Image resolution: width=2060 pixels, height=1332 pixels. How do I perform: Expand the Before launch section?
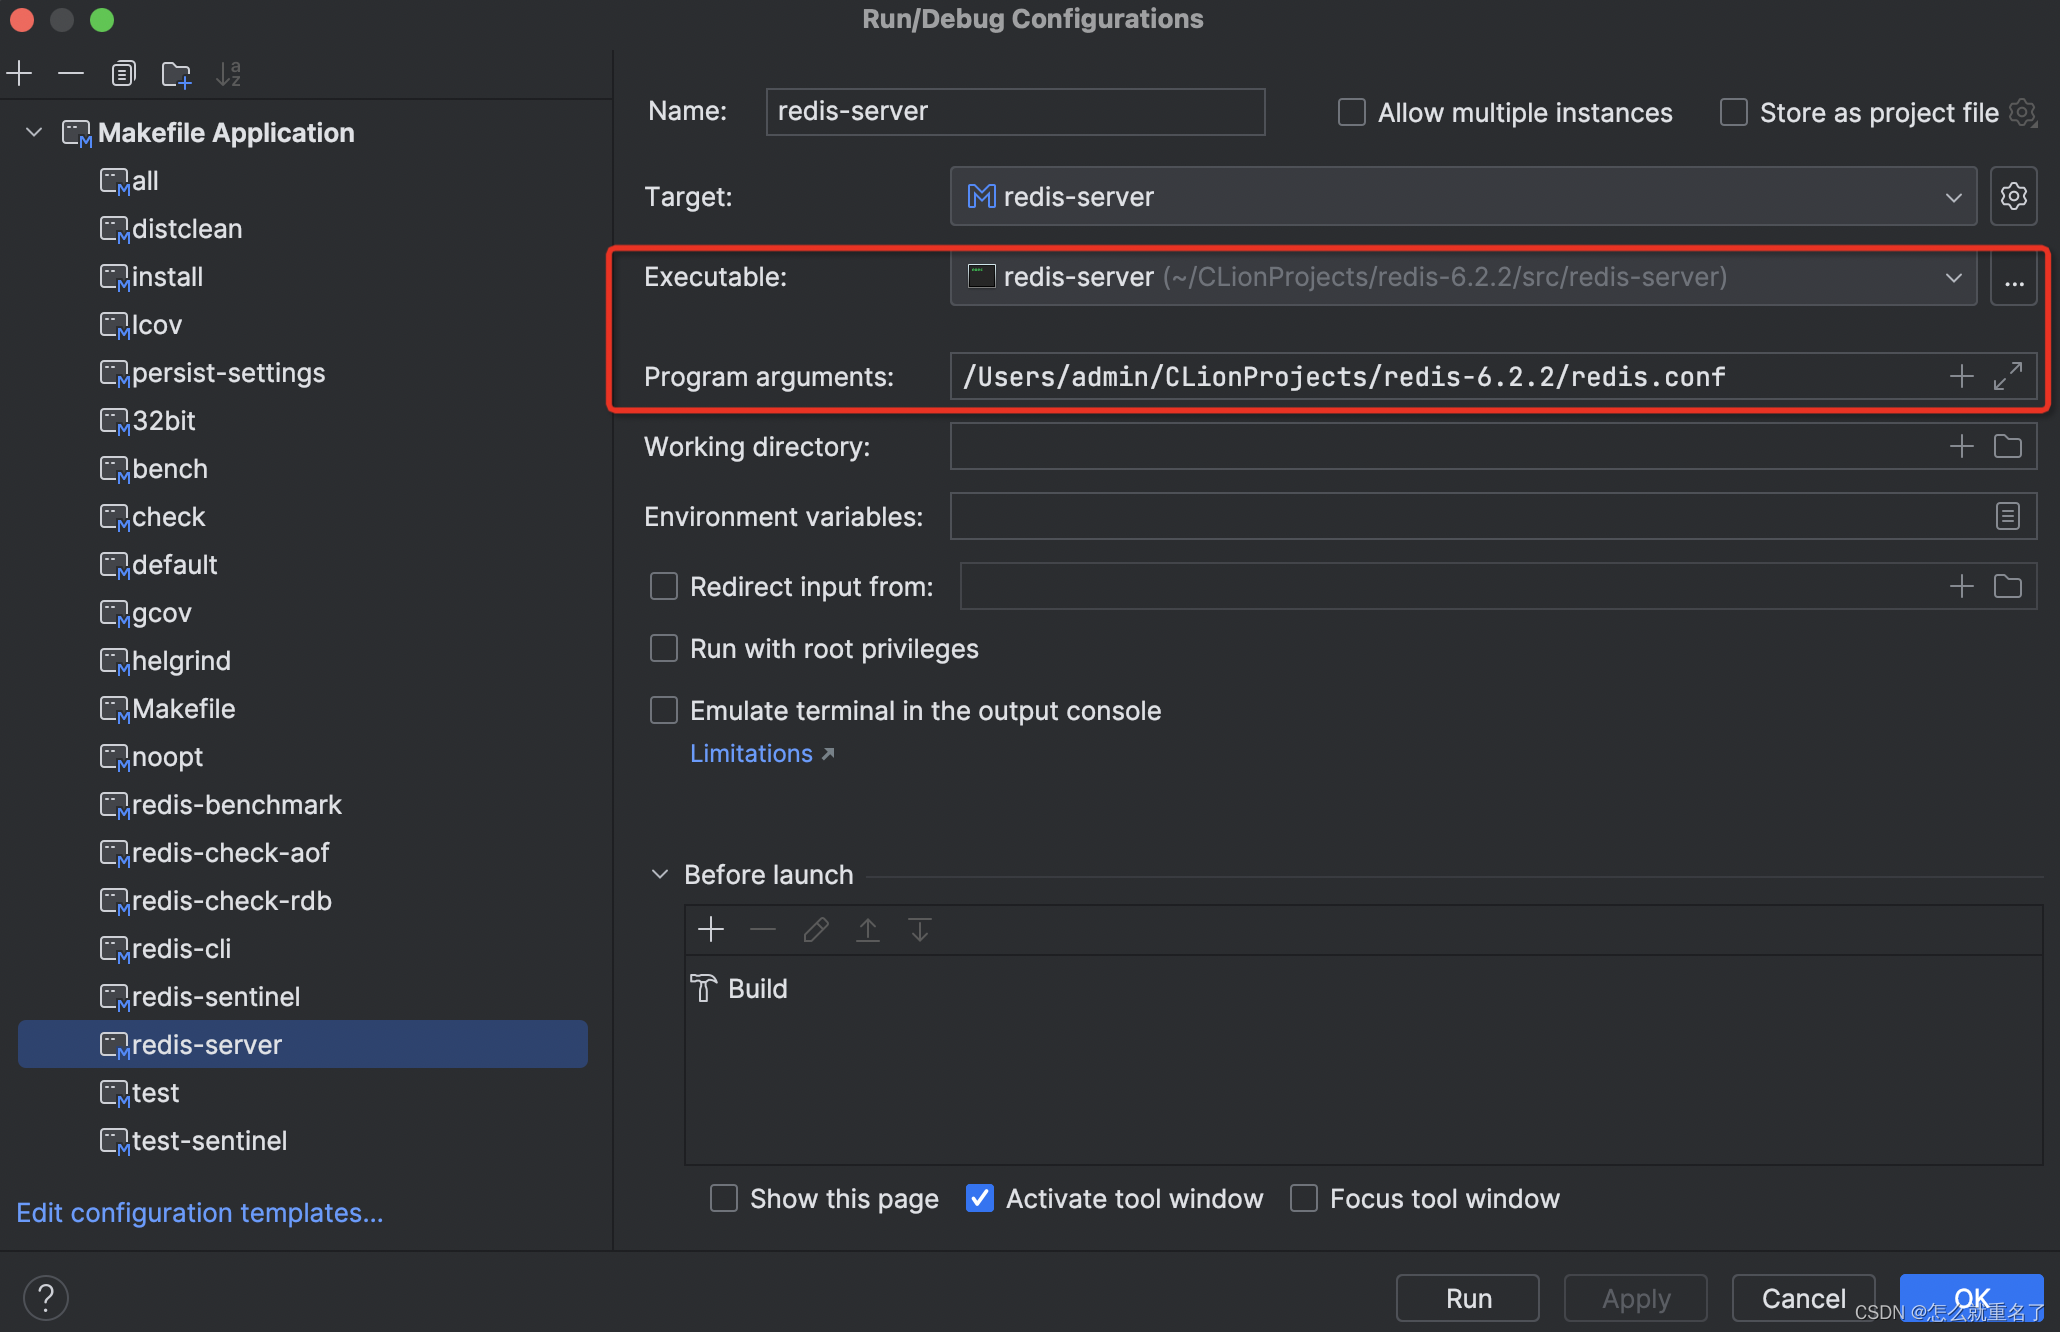click(661, 872)
